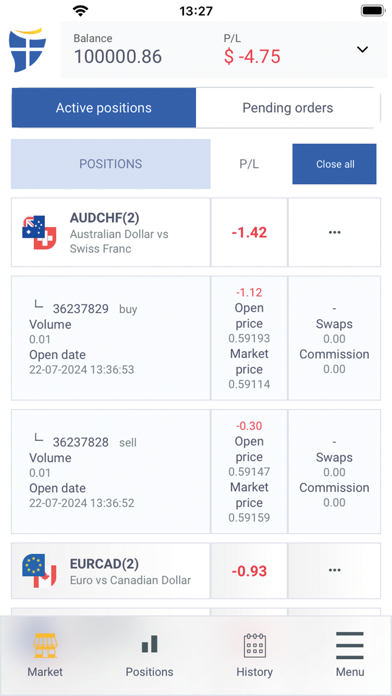The image size is (392, 696).
Task: Select buy order 36237829 row
Action: point(111,338)
